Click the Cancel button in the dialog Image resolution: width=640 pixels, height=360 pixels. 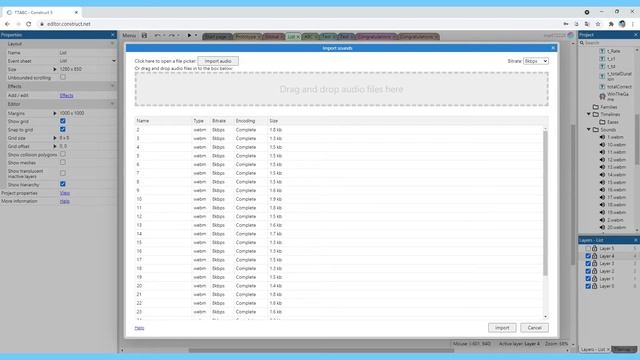tap(534, 328)
